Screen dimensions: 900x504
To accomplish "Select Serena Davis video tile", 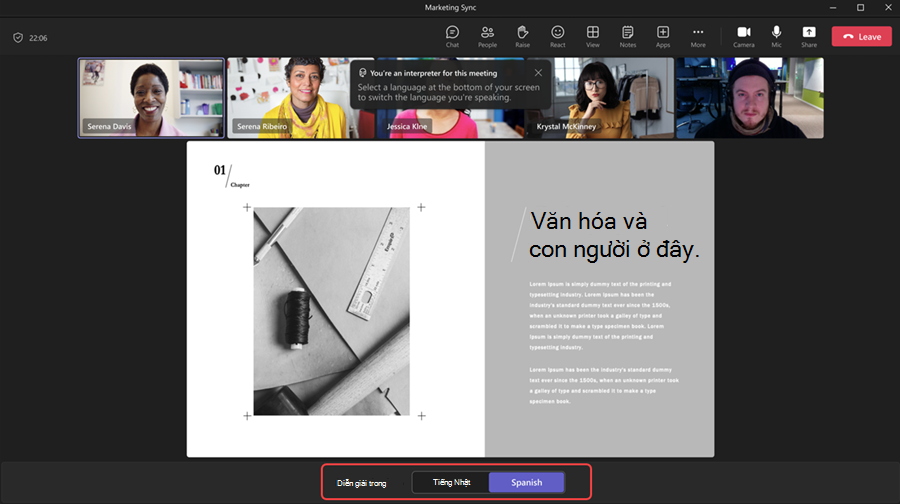I will tap(151, 98).
